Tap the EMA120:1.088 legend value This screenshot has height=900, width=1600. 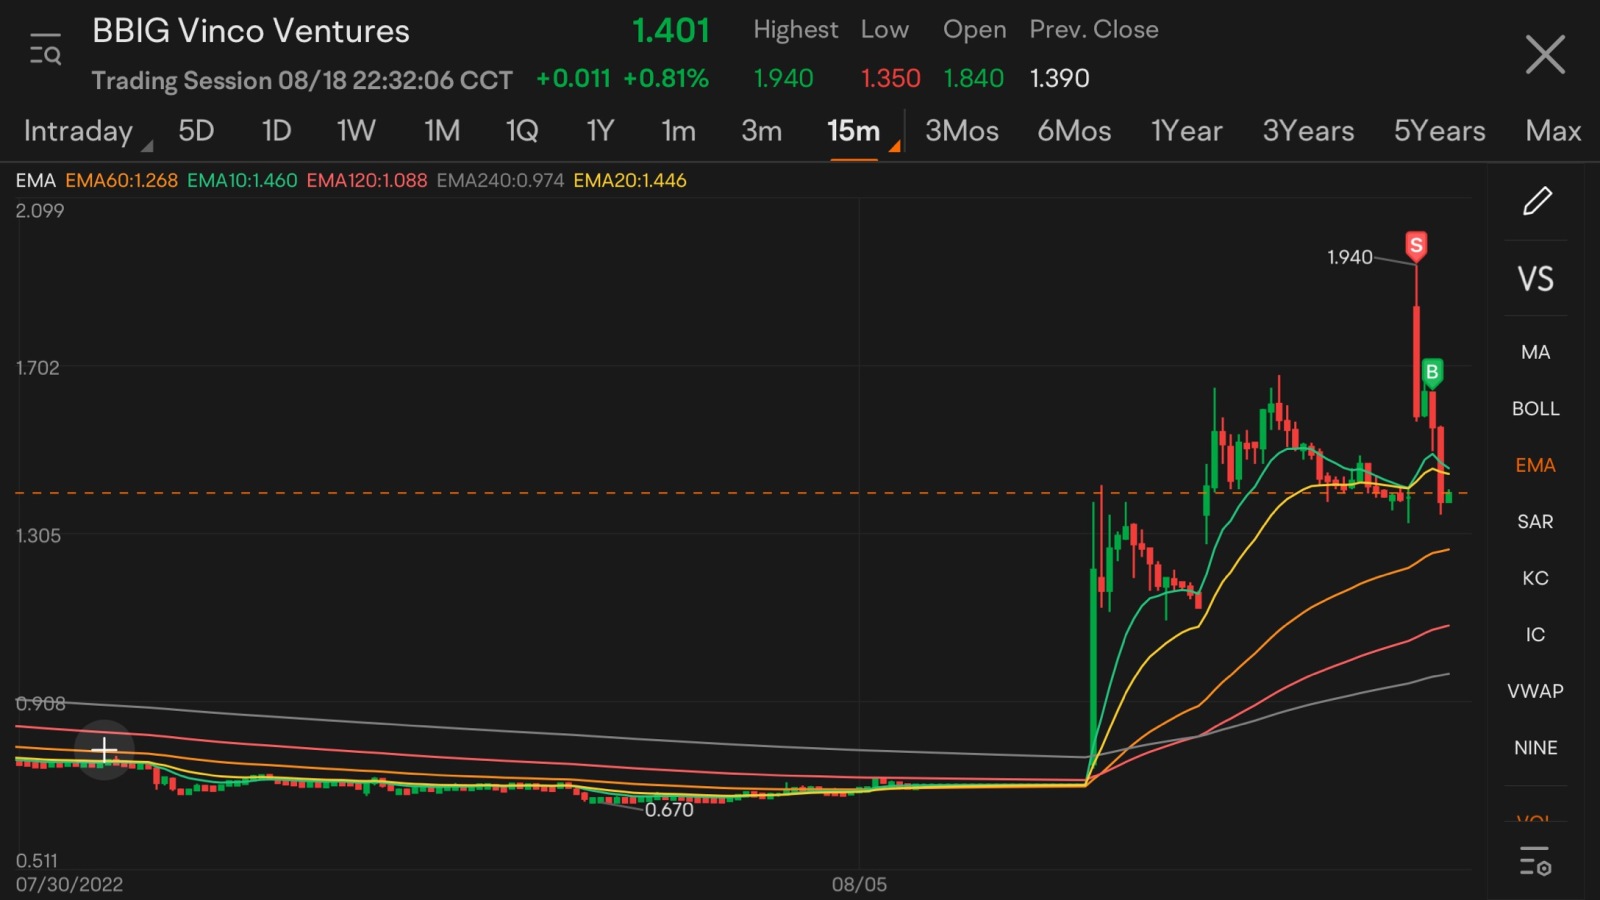[367, 181]
